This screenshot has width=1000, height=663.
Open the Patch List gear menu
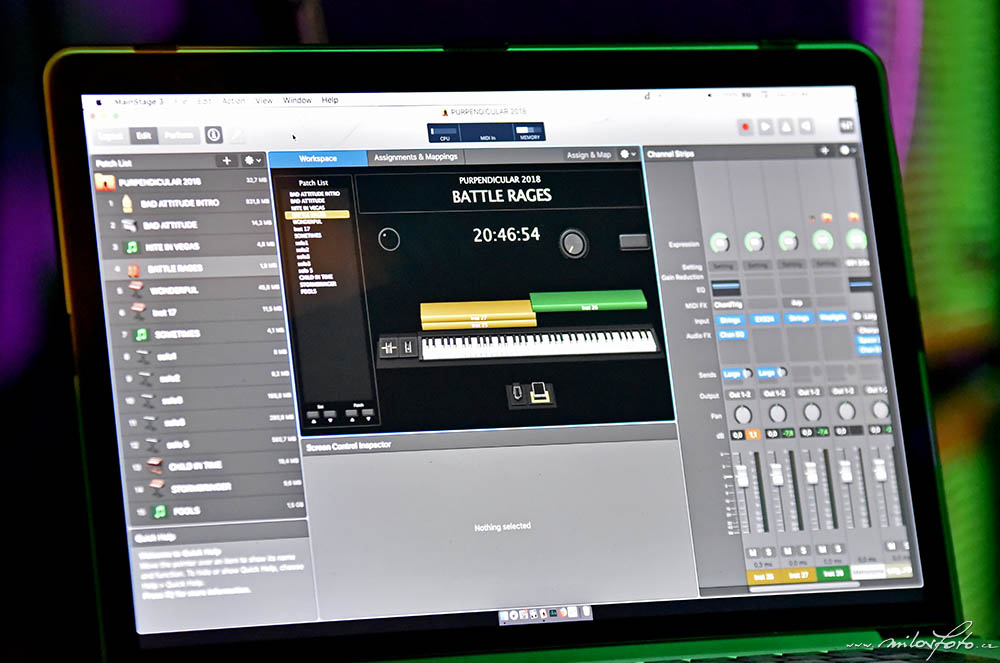[253, 160]
